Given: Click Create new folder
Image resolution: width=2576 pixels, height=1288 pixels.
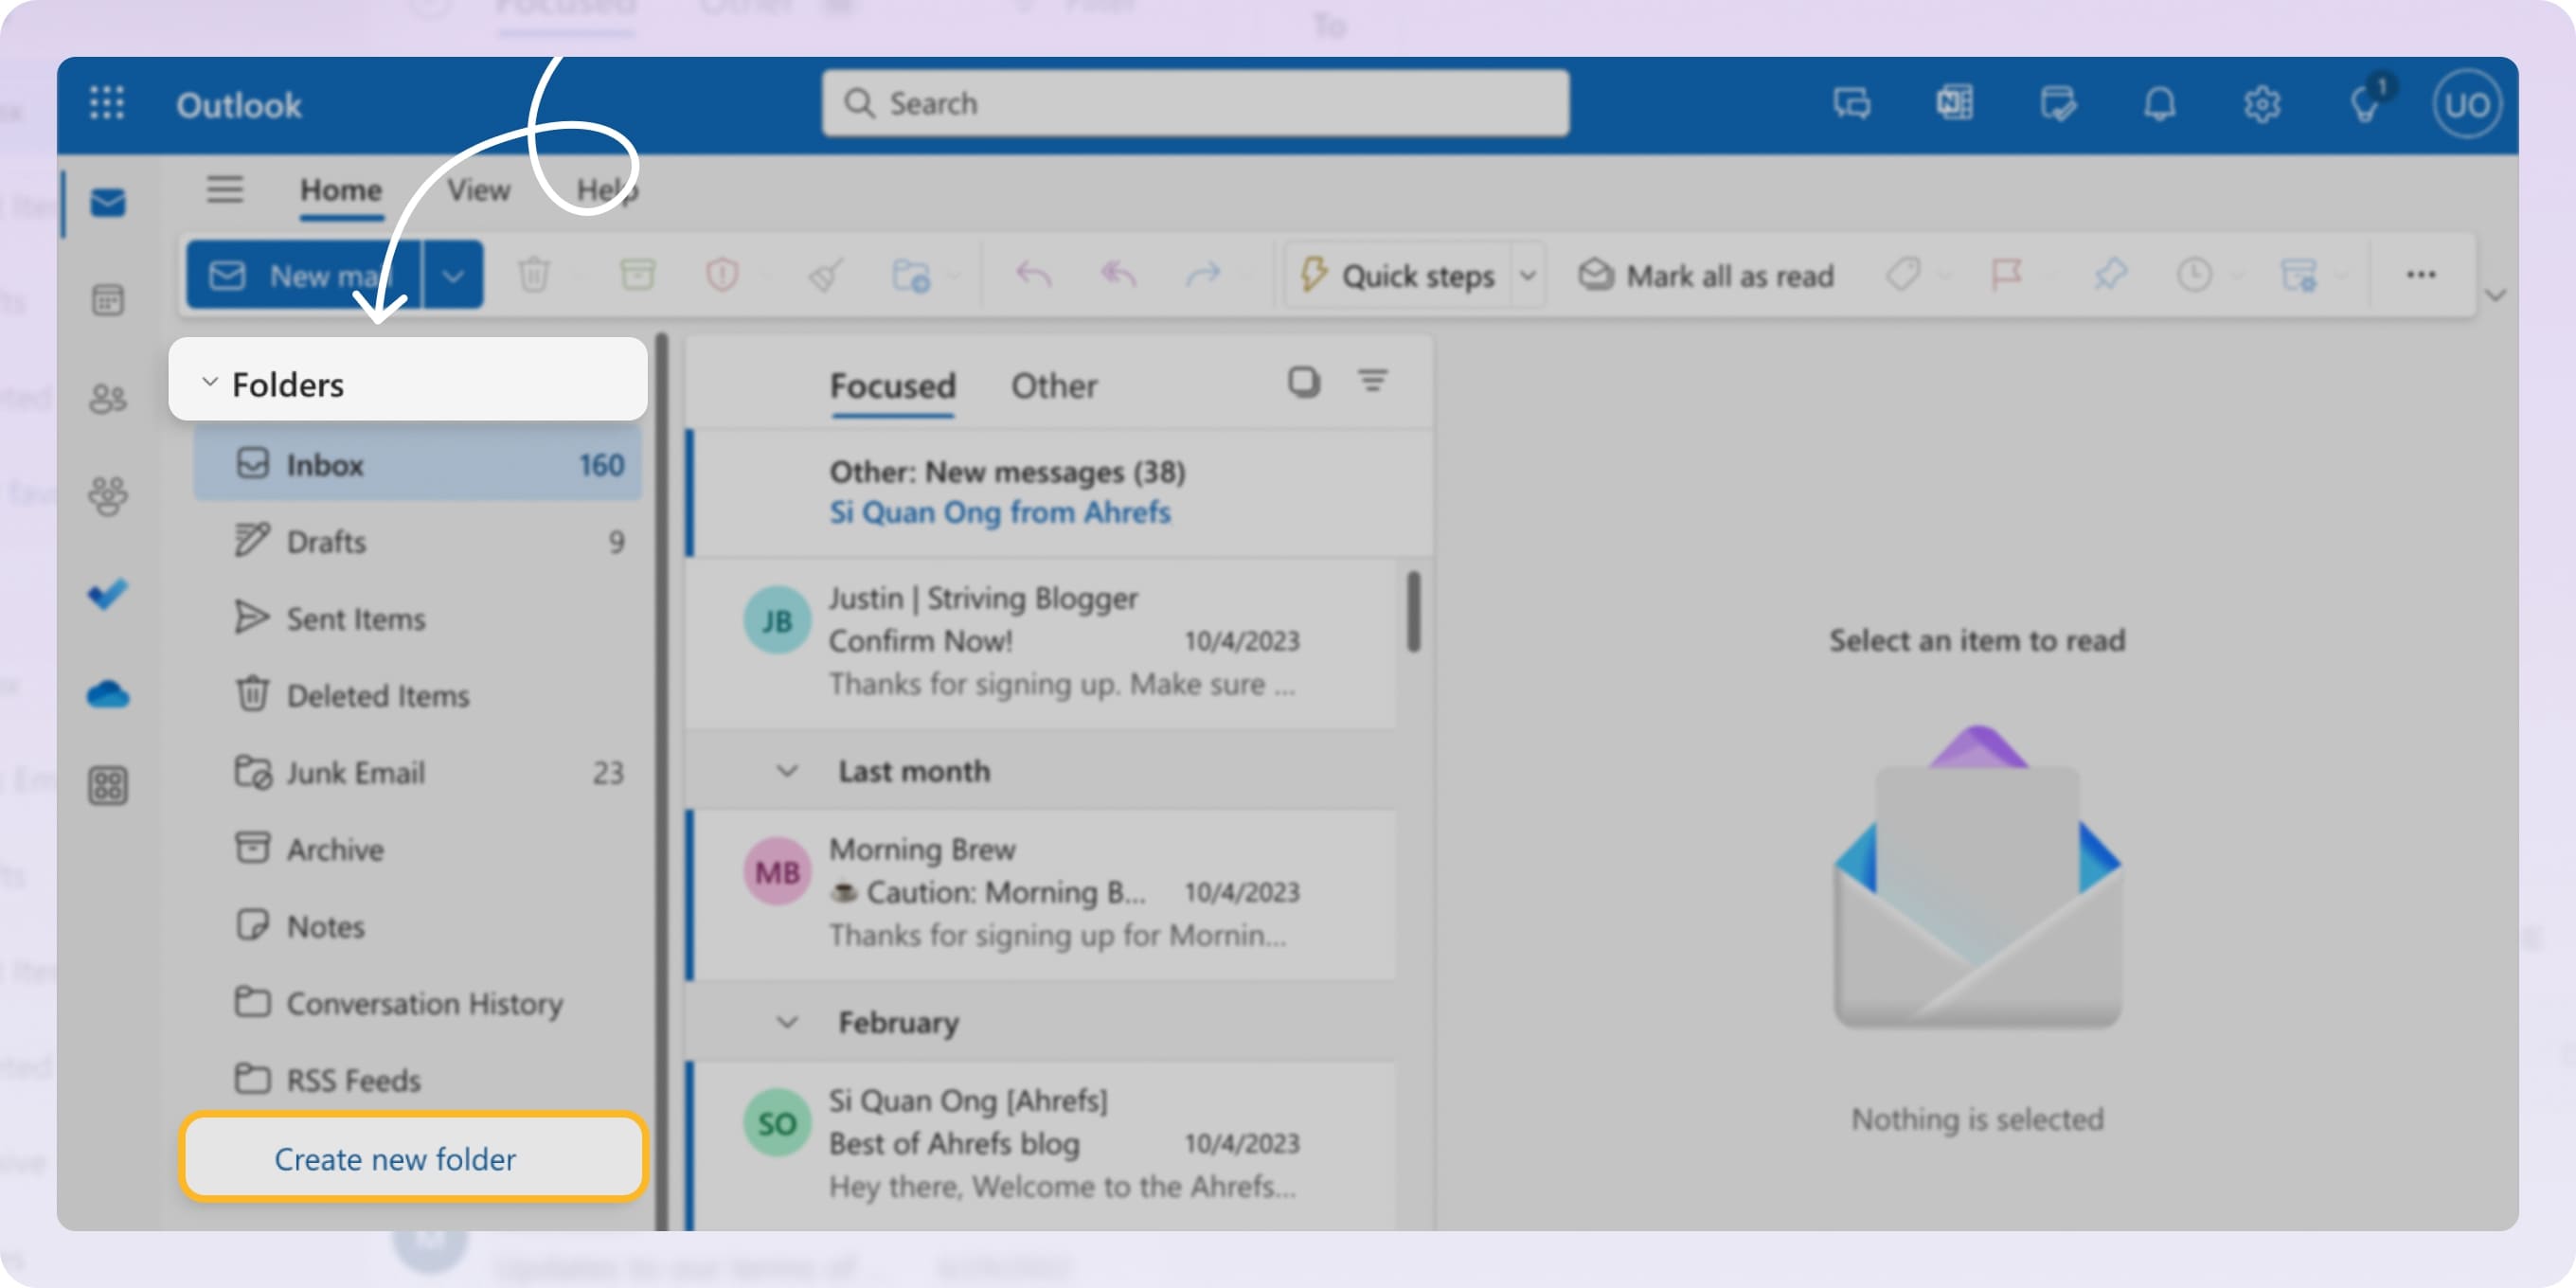Looking at the screenshot, I should click(396, 1158).
